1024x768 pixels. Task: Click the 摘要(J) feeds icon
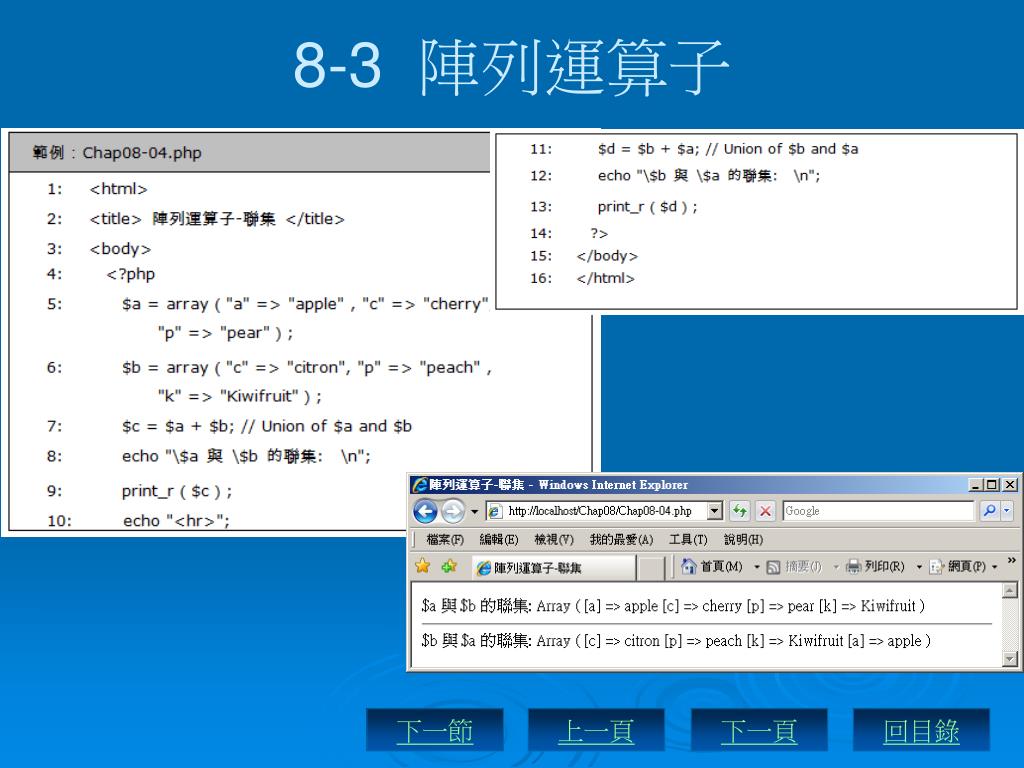point(773,567)
